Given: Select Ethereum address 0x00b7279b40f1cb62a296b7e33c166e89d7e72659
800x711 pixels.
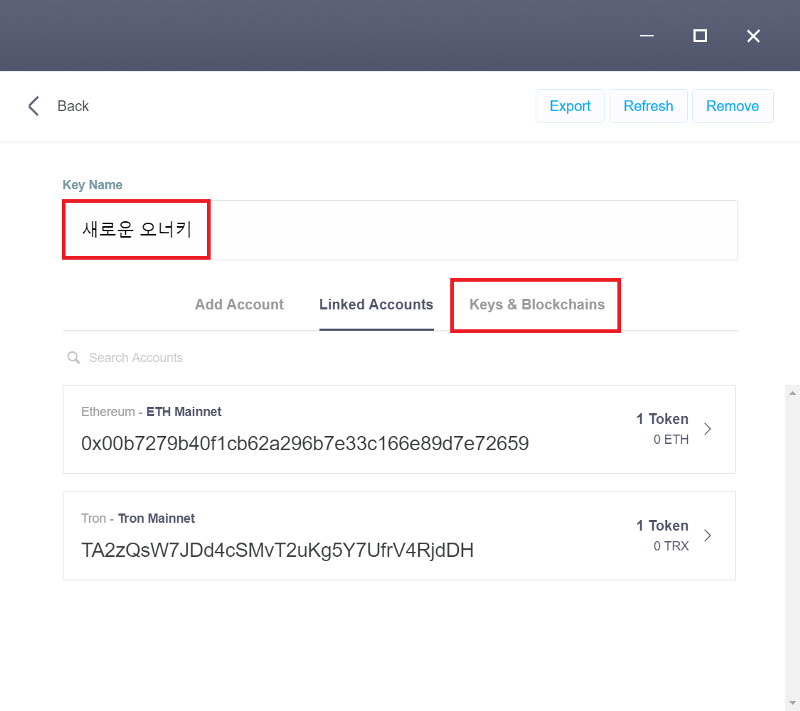Looking at the screenshot, I should (x=305, y=444).
